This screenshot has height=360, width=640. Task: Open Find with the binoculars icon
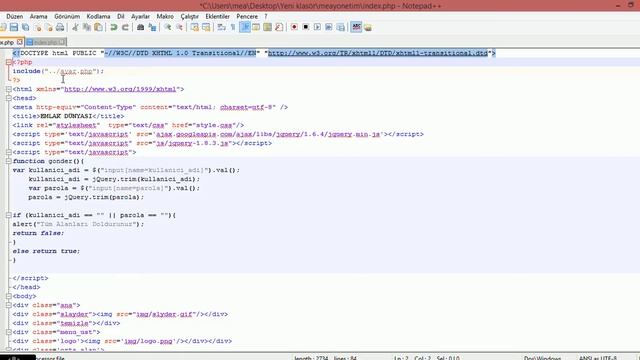pyautogui.click(x=140, y=27)
